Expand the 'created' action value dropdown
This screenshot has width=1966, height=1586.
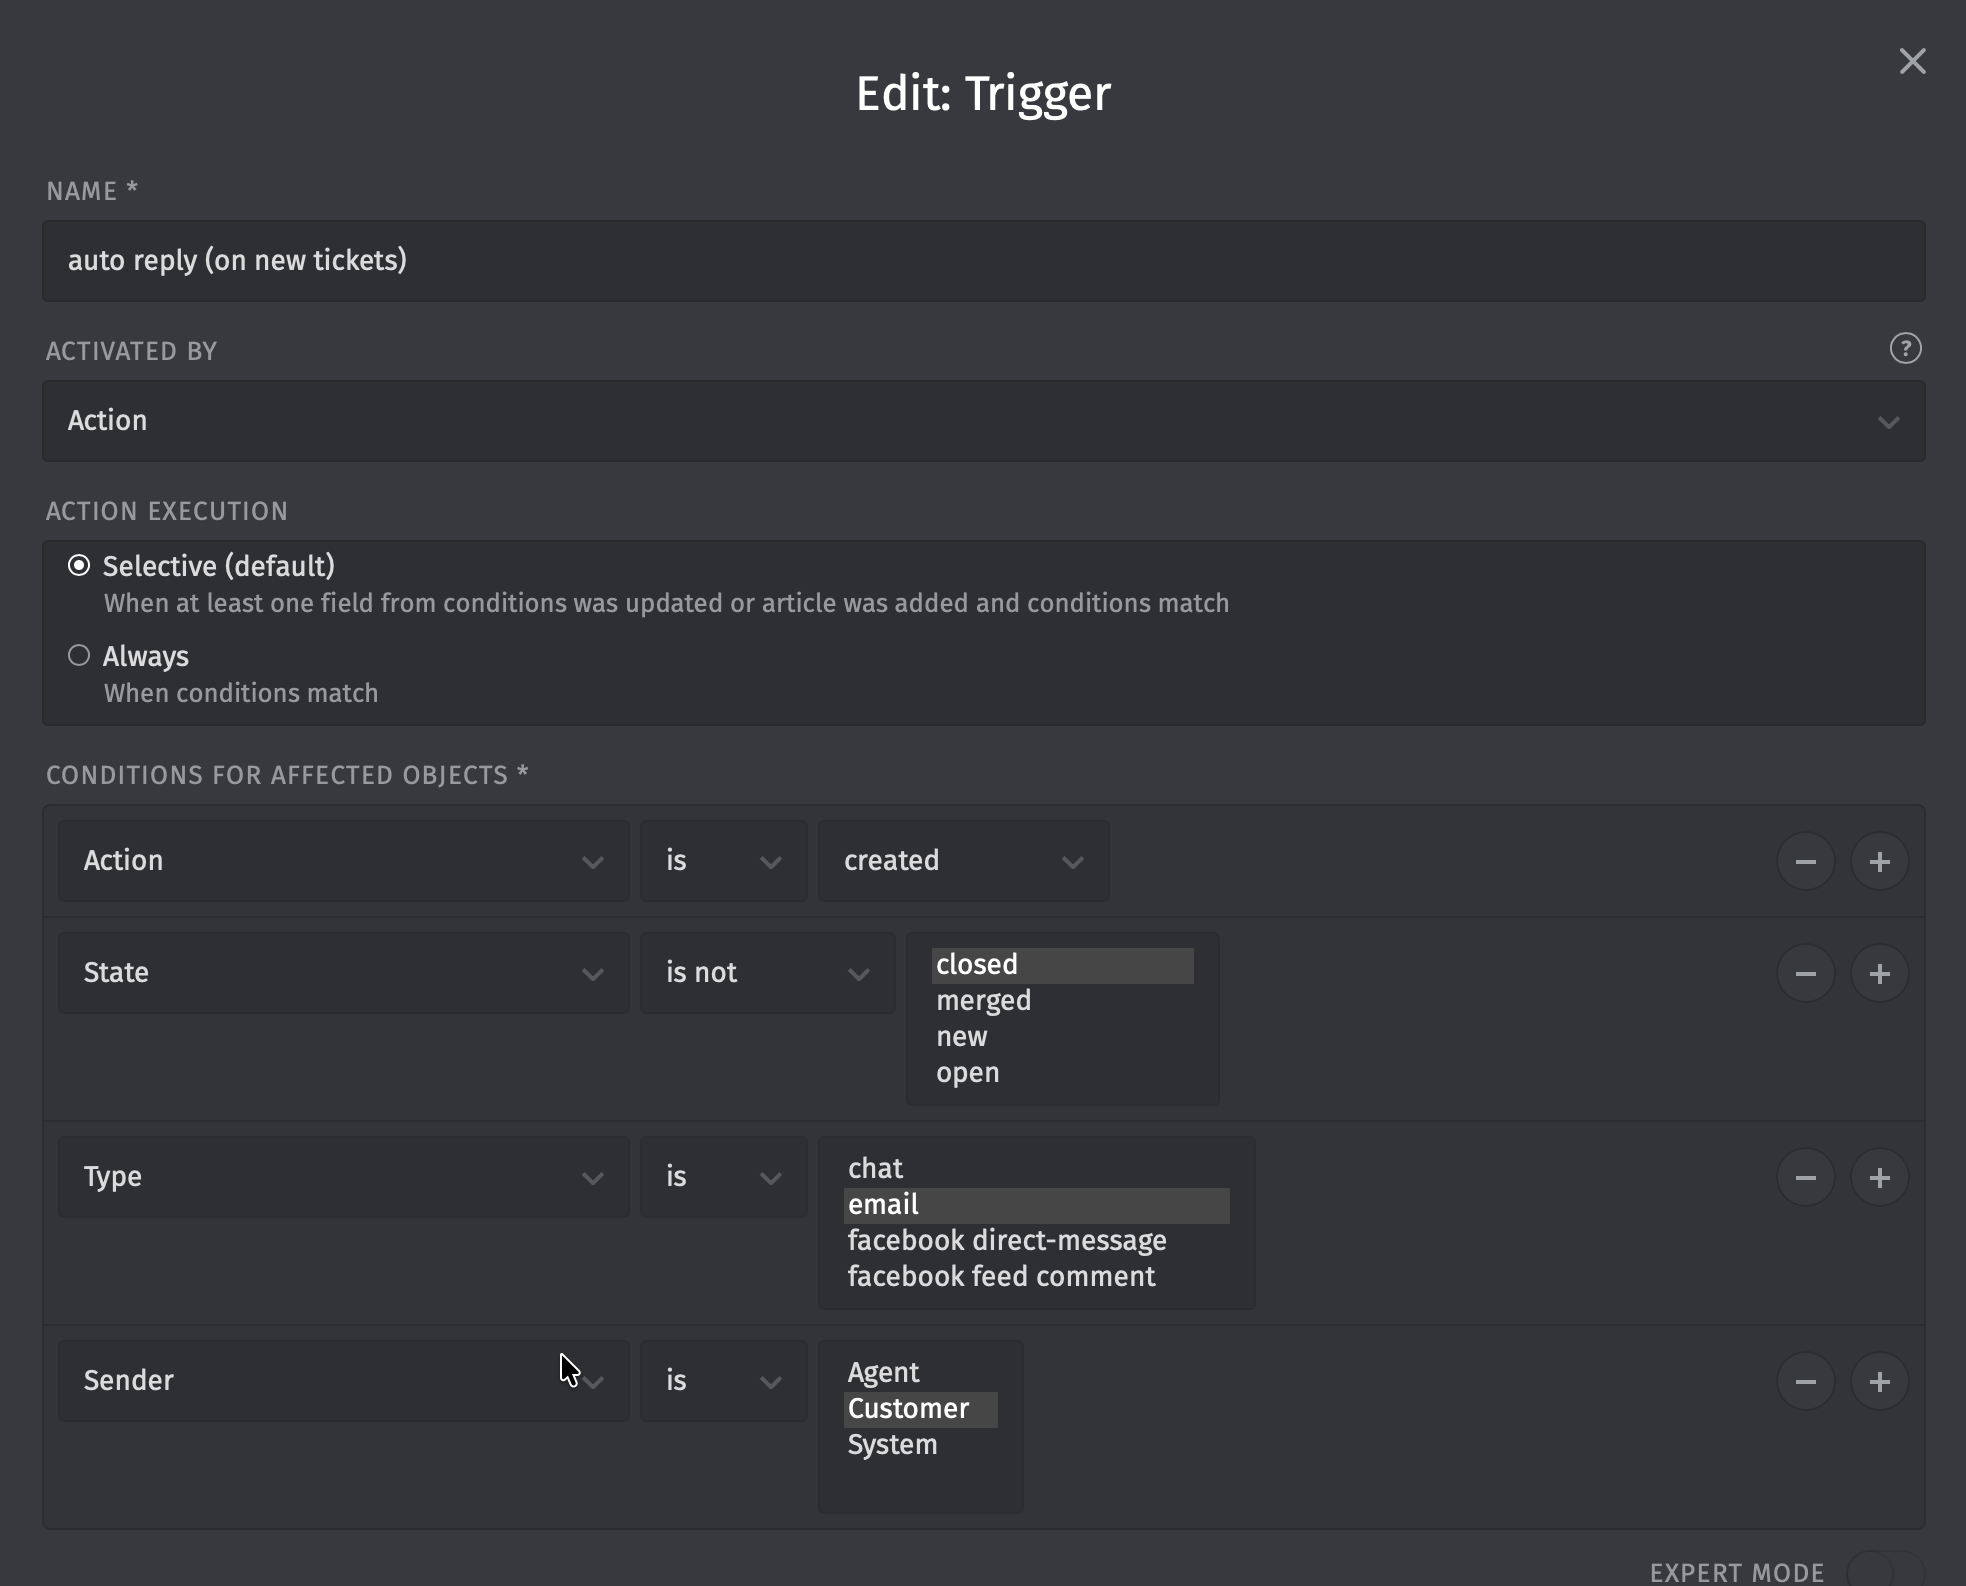pos(962,861)
